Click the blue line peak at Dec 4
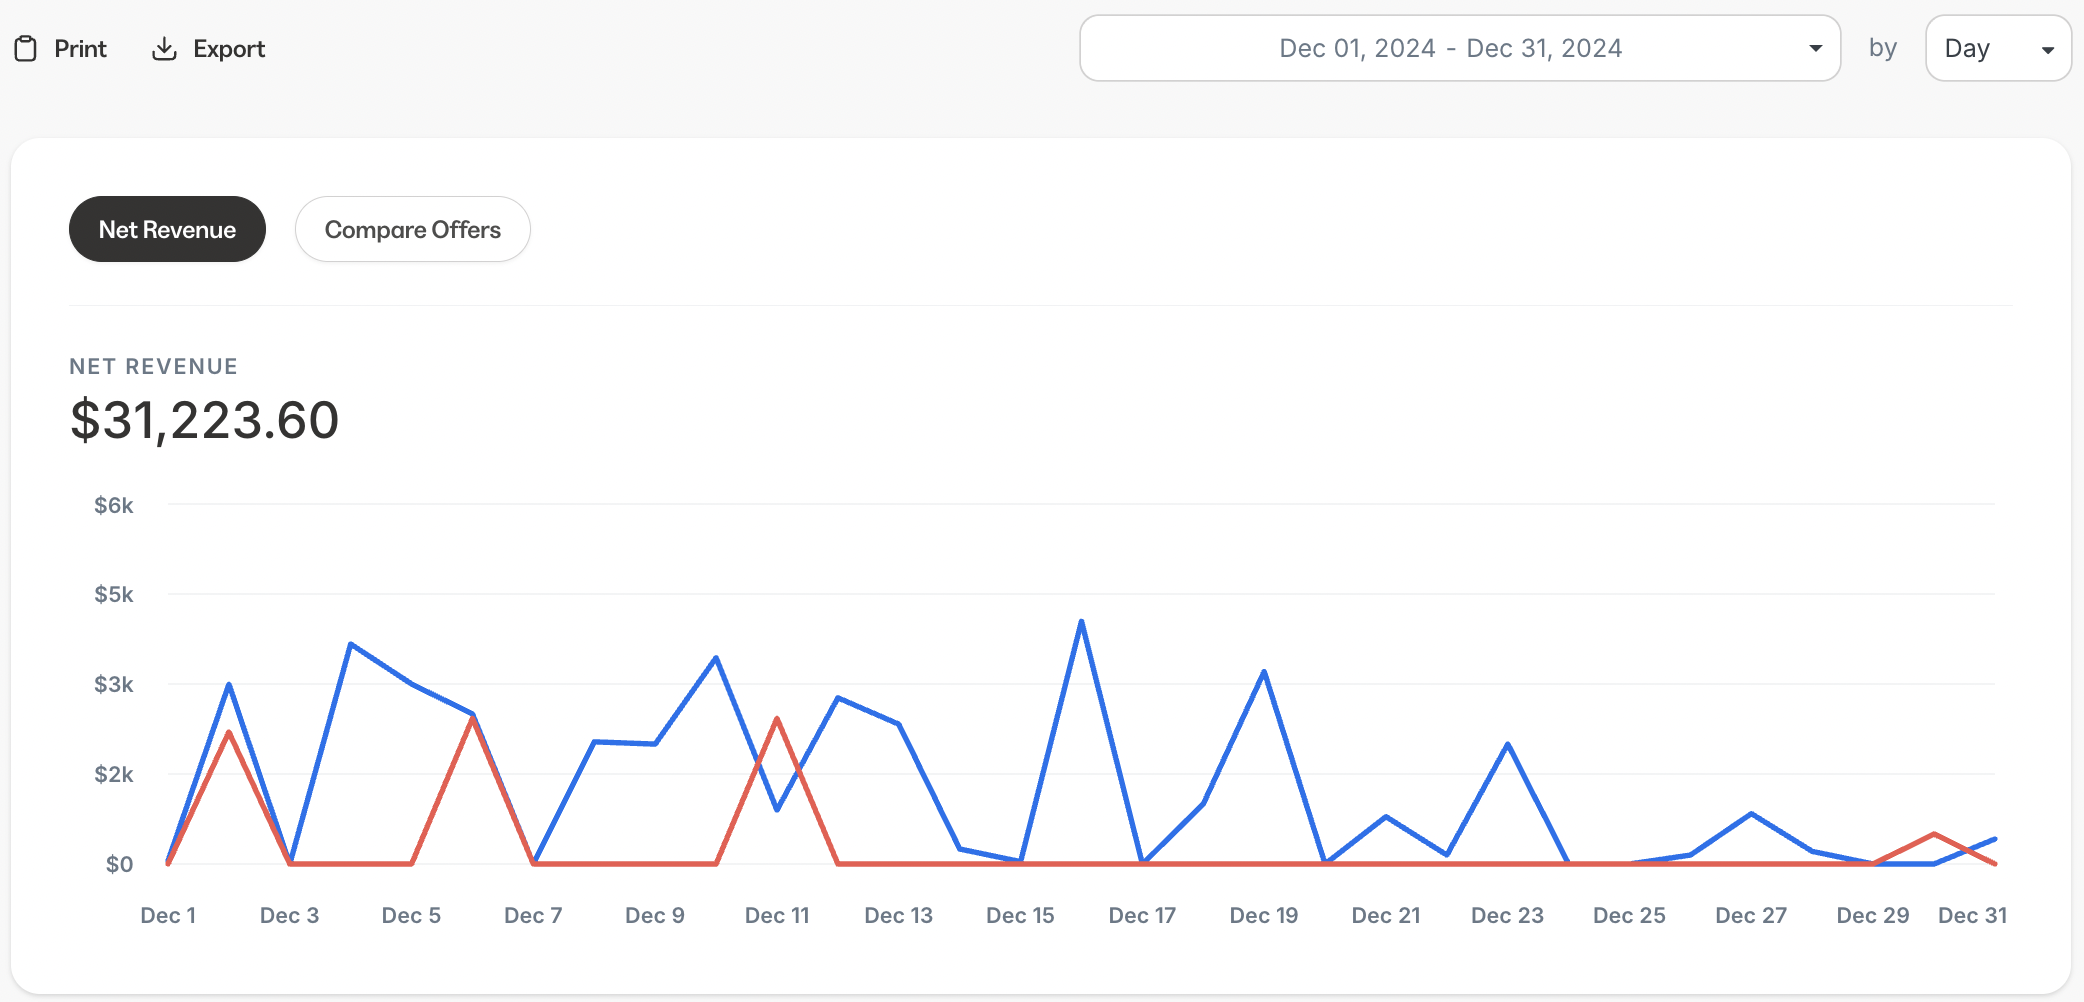Viewport: 2084px width, 1002px height. coord(350,644)
